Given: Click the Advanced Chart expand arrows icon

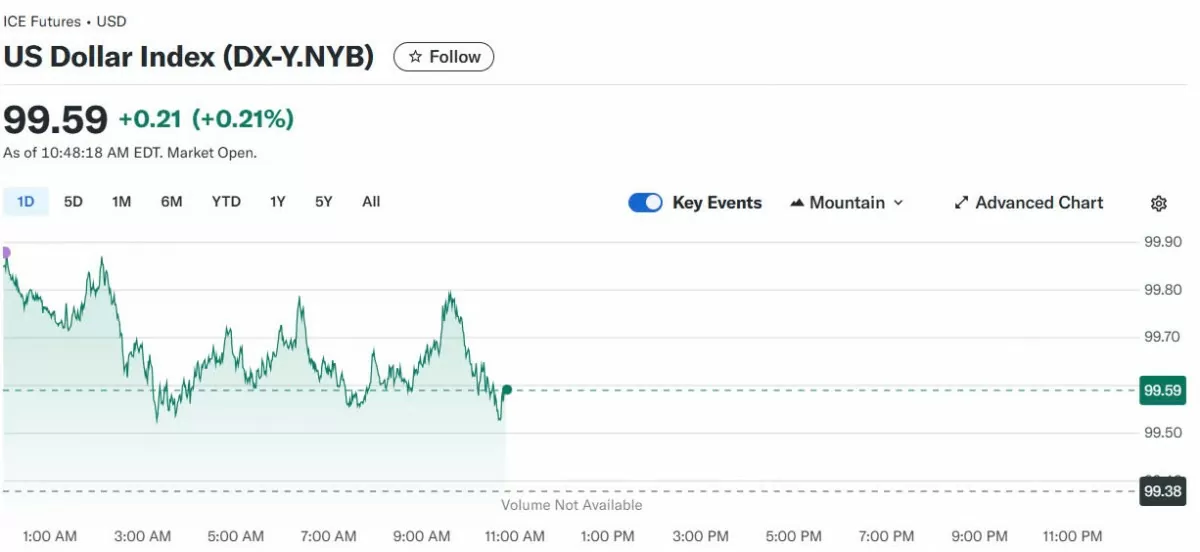Looking at the screenshot, I should pyautogui.click(x=961, y=203).
